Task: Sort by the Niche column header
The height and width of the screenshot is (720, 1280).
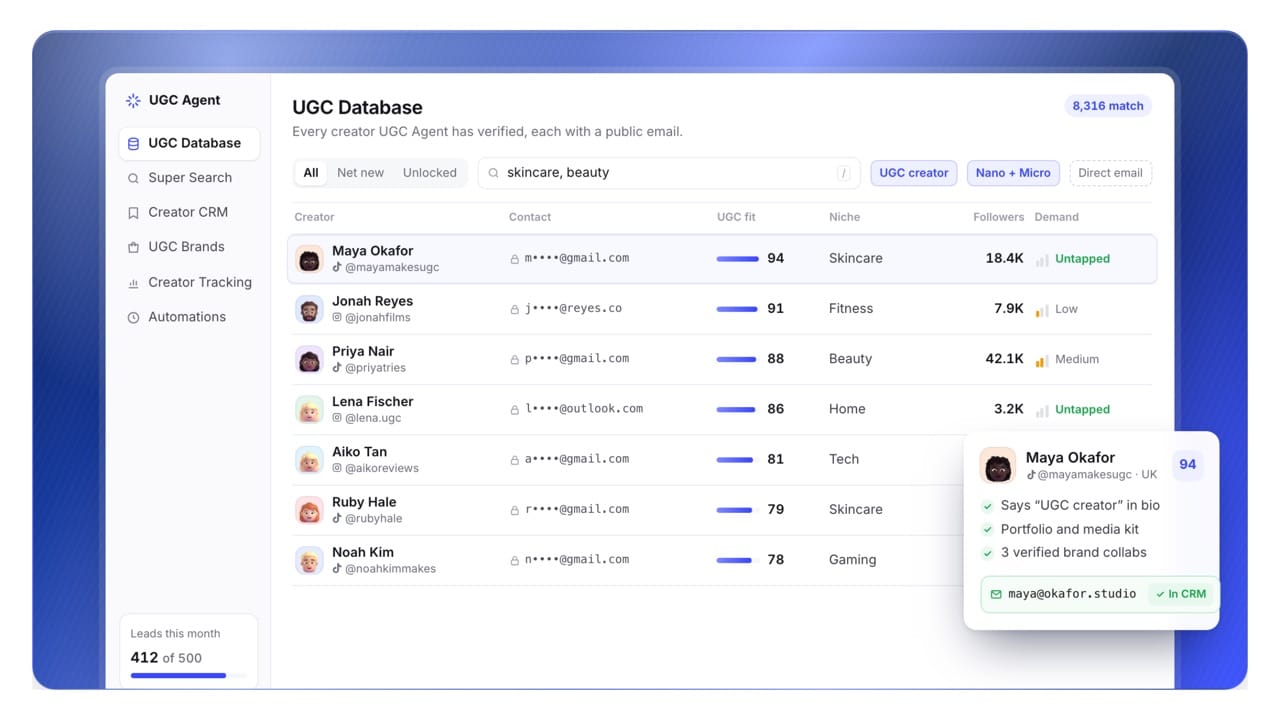Action: click(844, 217)
